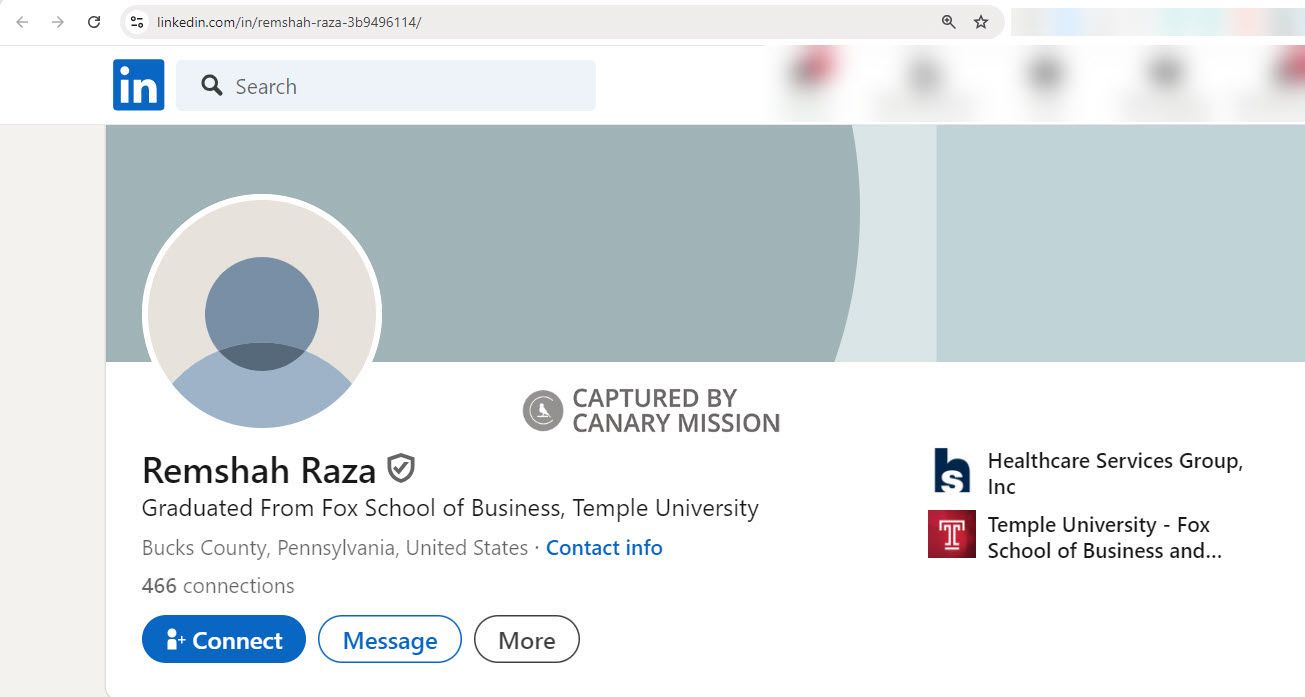Click the back navigation arrow
The height and width of the screenshot is (697, 1305).
pos(21,21)
